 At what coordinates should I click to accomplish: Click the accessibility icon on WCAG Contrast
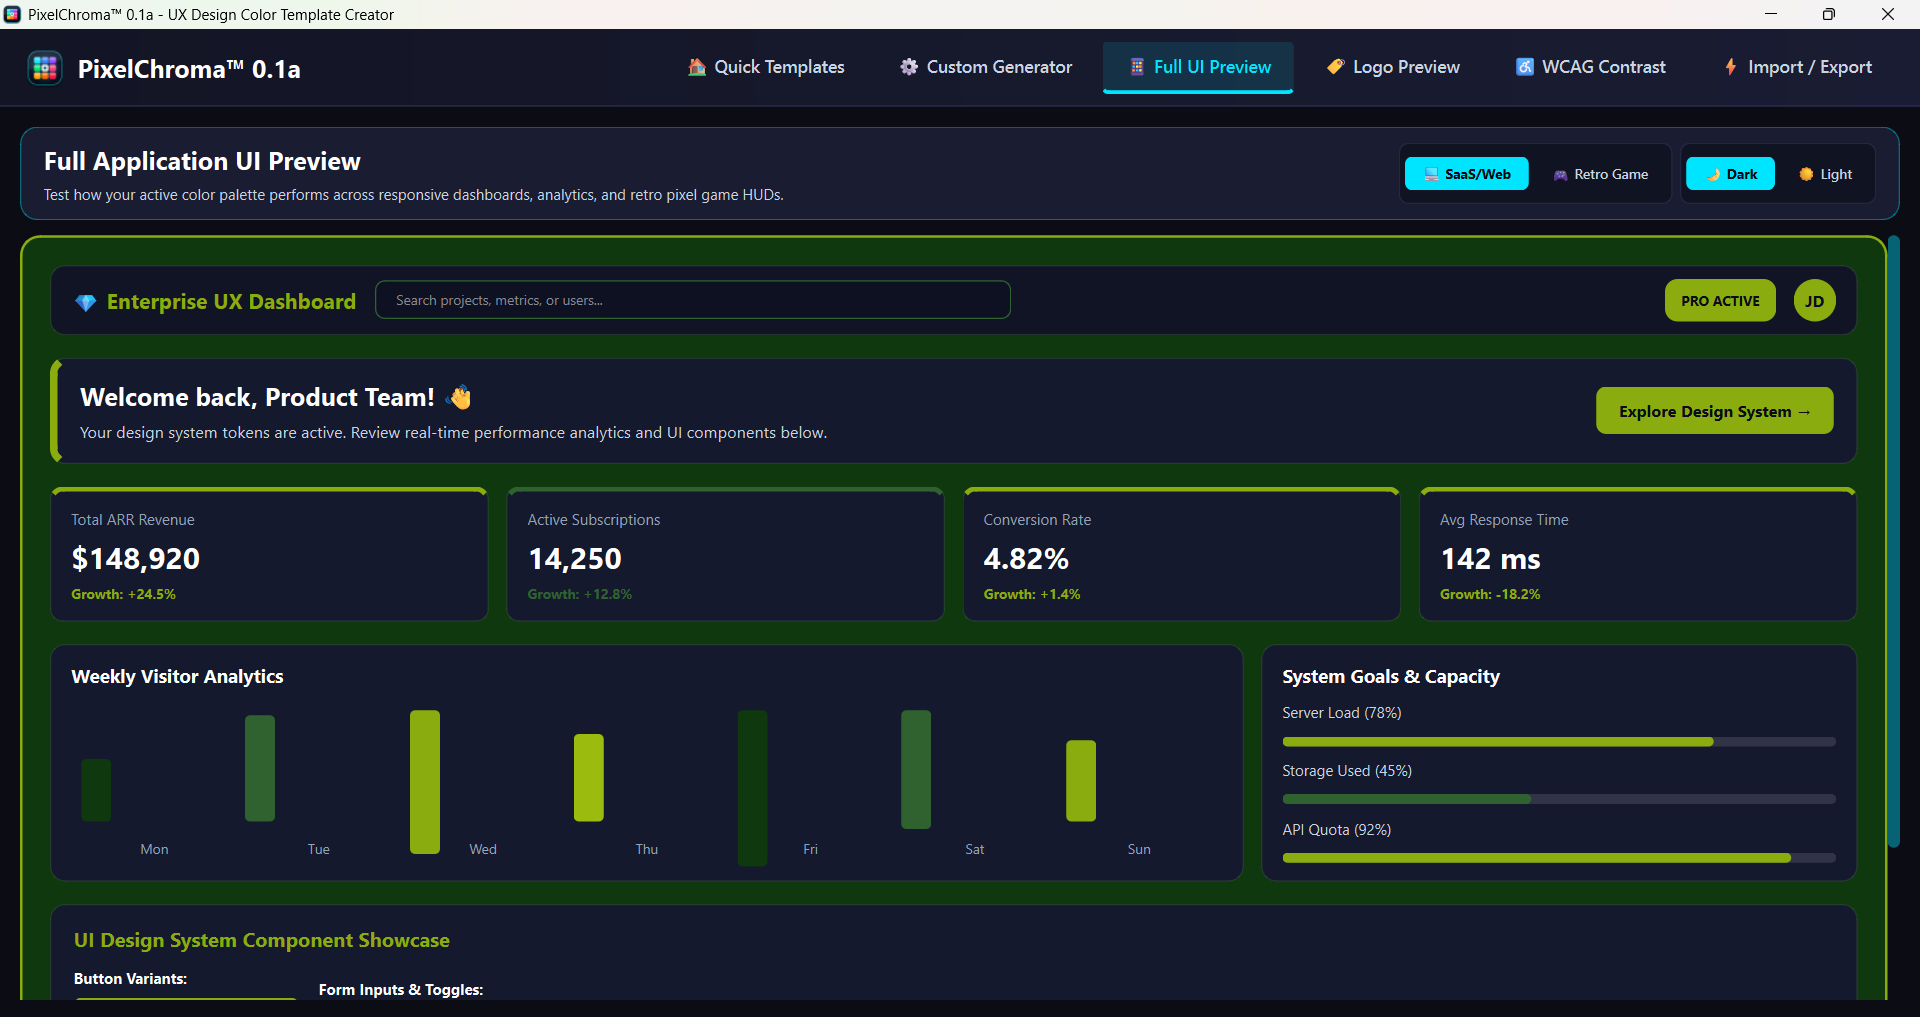pyautogui.click(x=1525, y=67)
